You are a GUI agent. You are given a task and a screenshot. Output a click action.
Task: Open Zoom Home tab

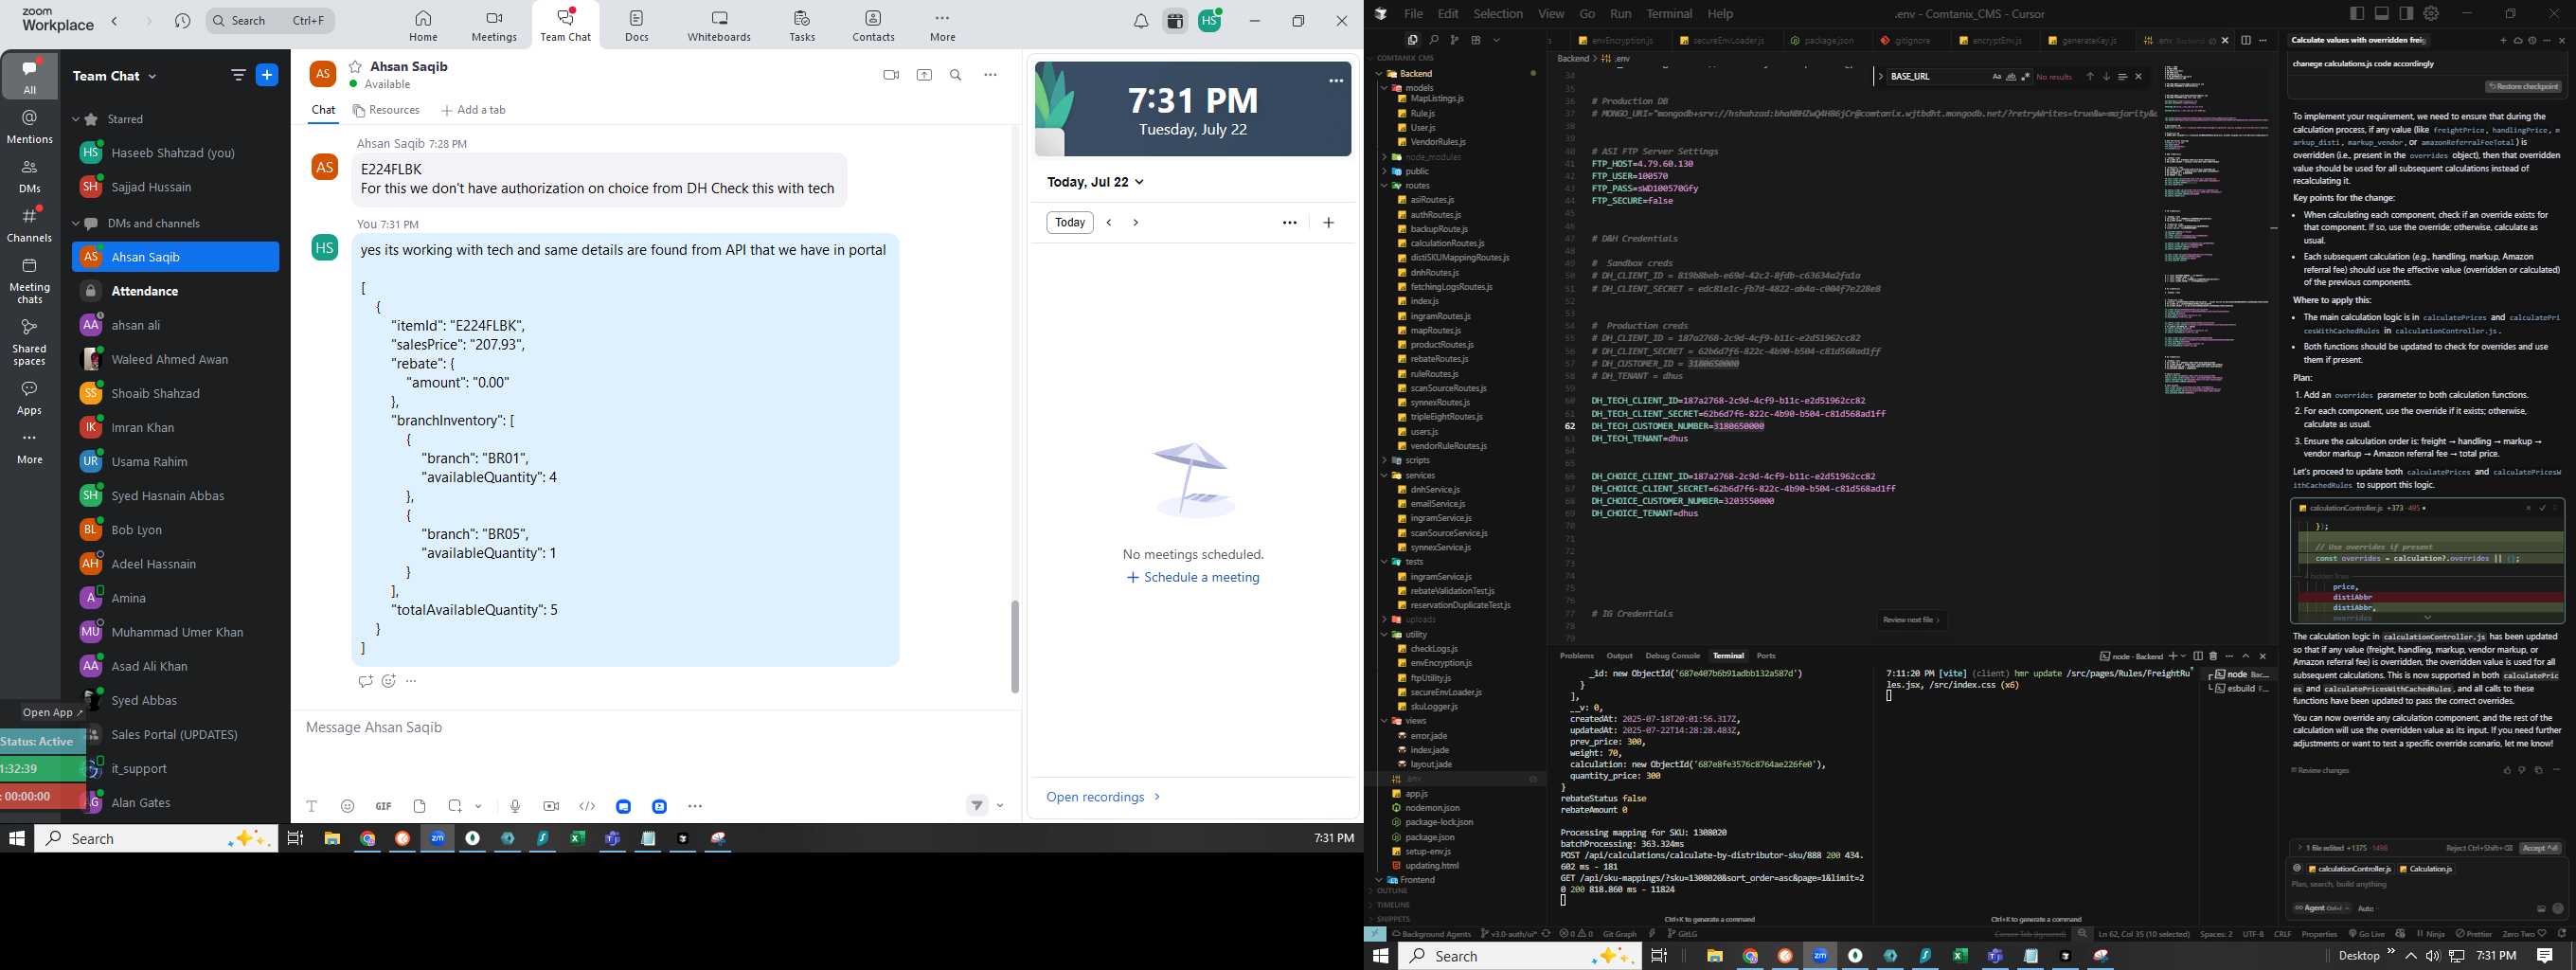423,26
